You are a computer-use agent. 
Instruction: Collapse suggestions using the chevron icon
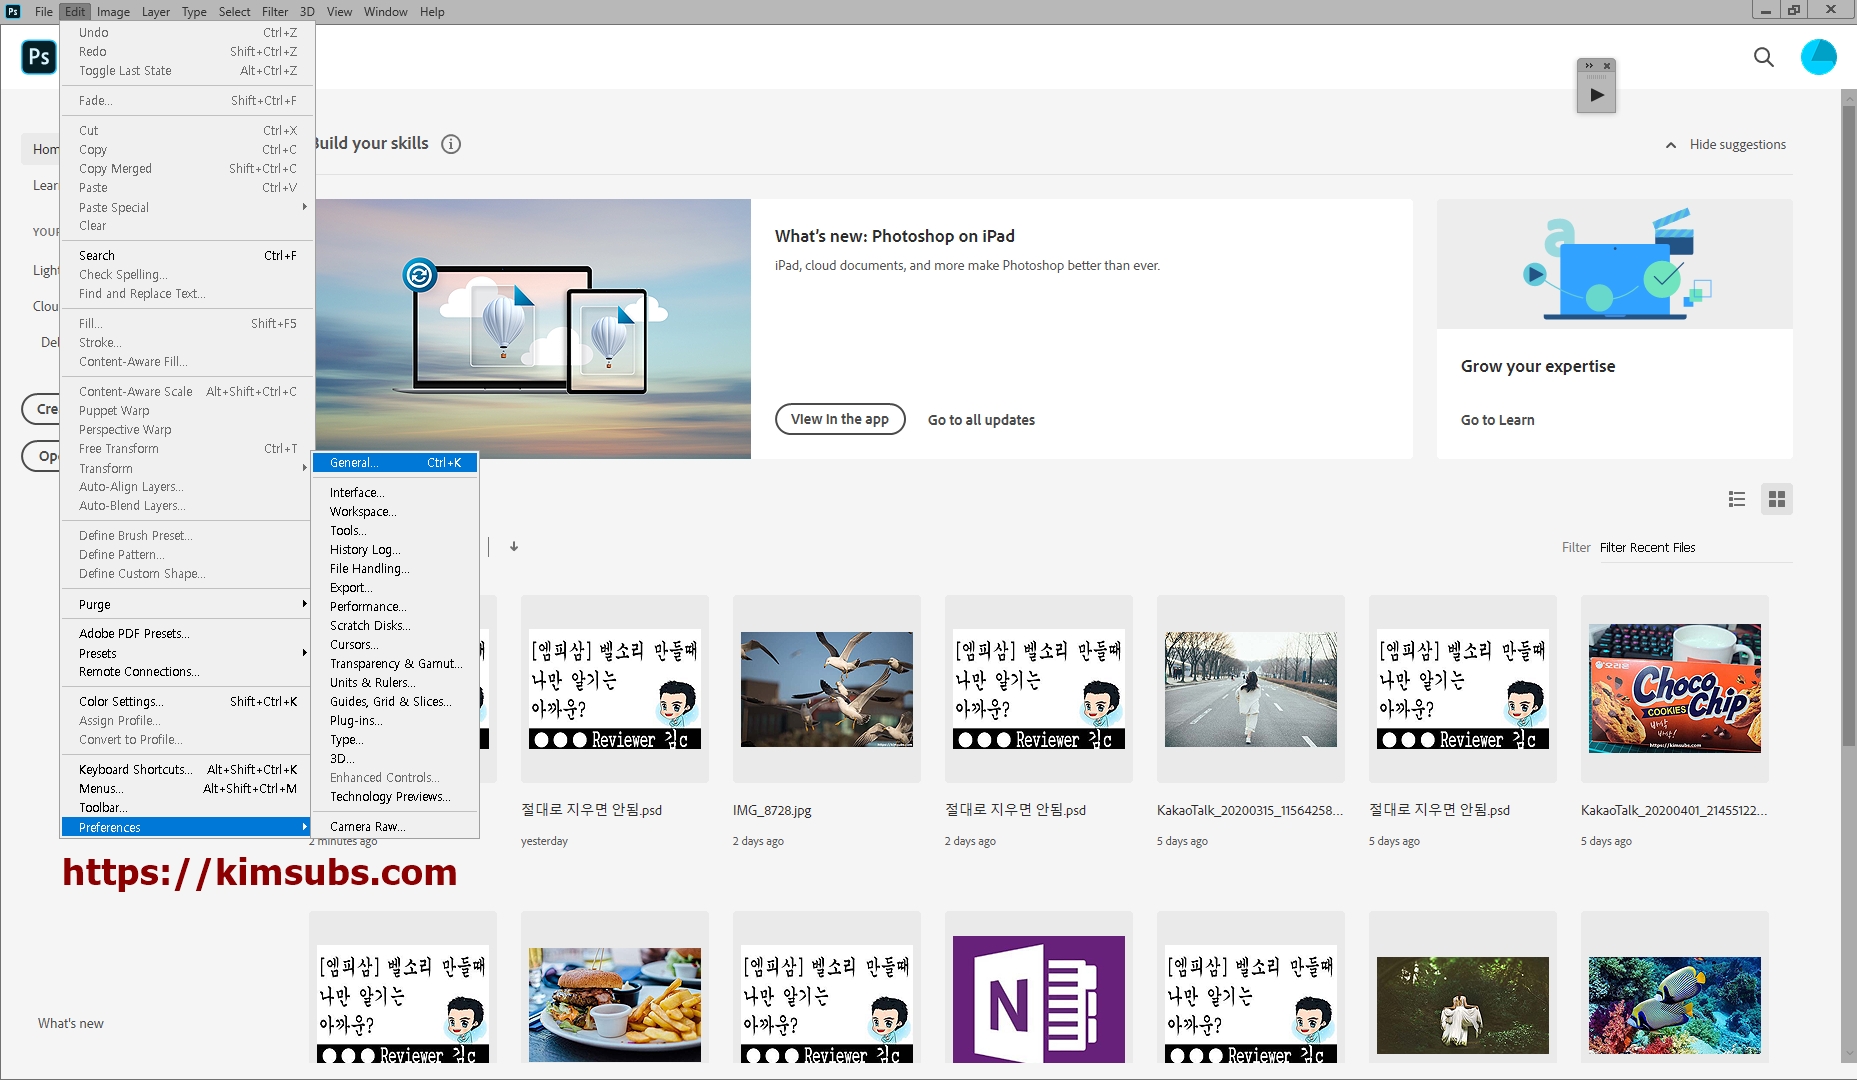(1671, 145)
